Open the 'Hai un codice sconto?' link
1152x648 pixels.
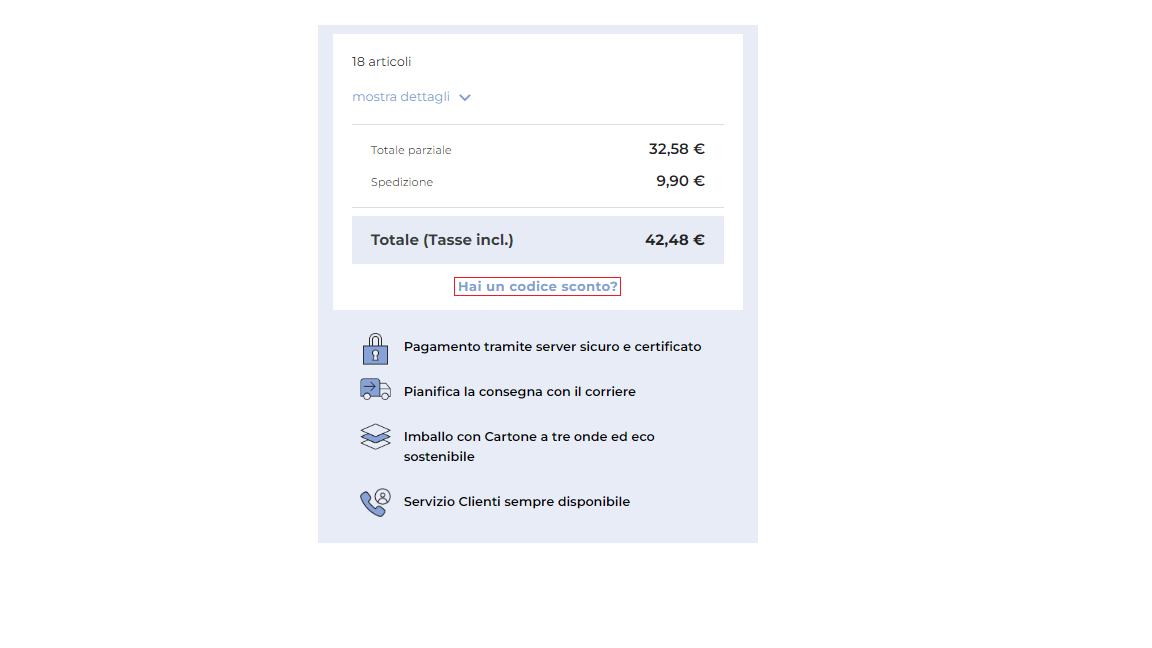(x=537, y=286)
